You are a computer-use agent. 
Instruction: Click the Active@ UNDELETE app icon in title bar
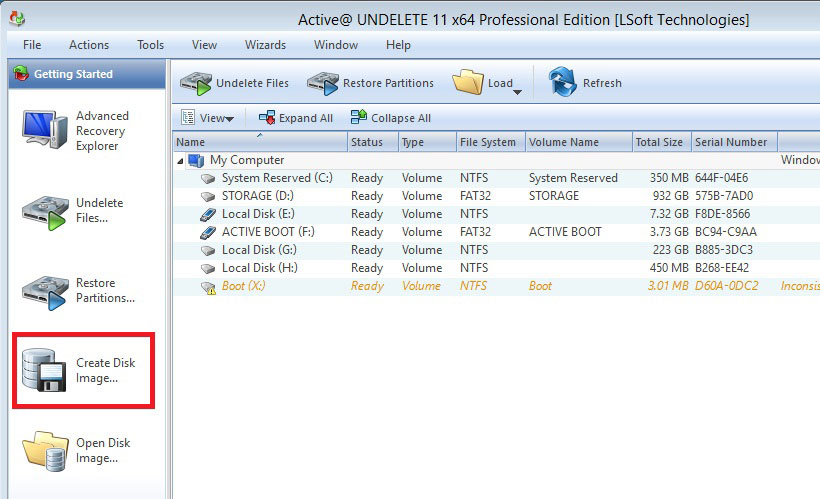17,18
